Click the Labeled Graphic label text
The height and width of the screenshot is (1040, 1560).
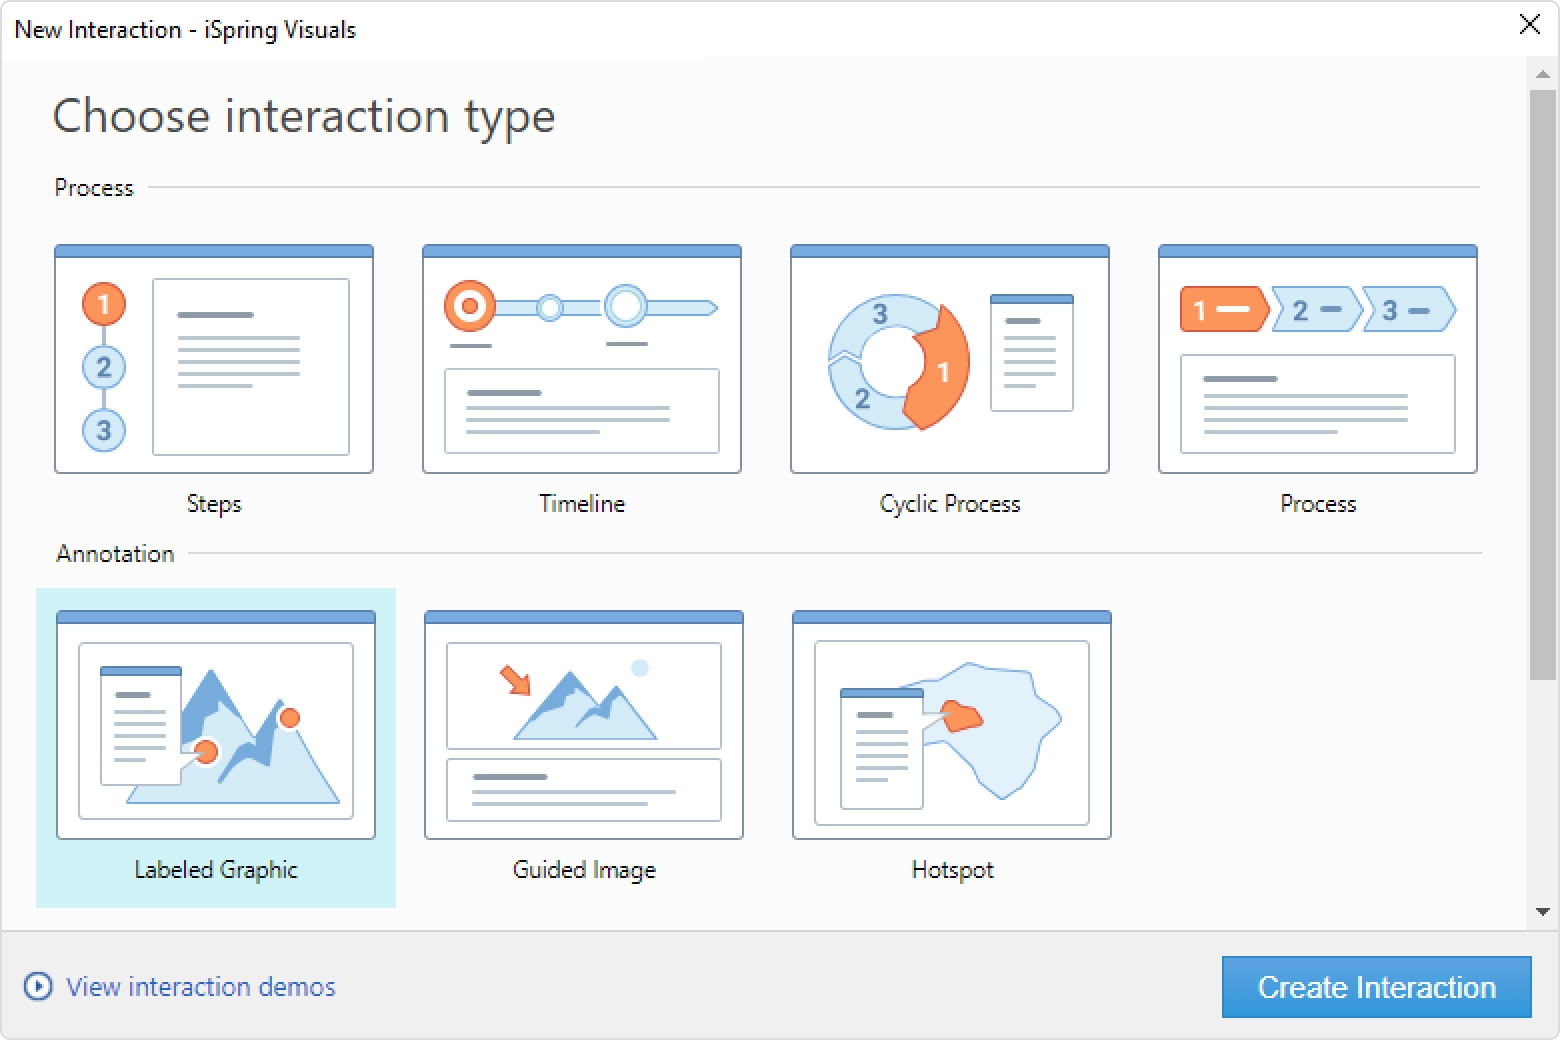(216, 870)
